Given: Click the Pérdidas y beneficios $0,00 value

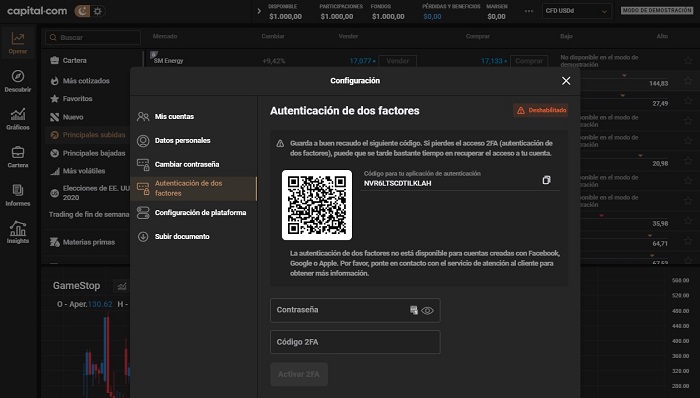Looking at the screenshot, I should coord(432,17).
